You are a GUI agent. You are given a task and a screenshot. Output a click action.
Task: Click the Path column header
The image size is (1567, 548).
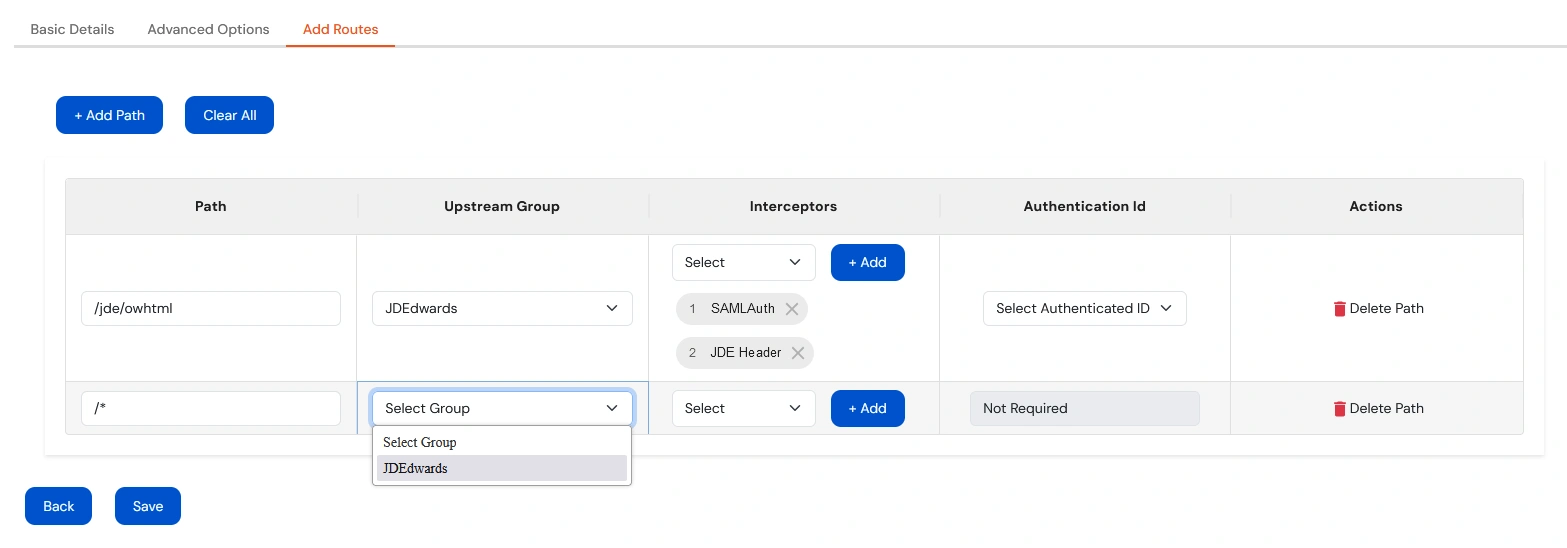211,206
